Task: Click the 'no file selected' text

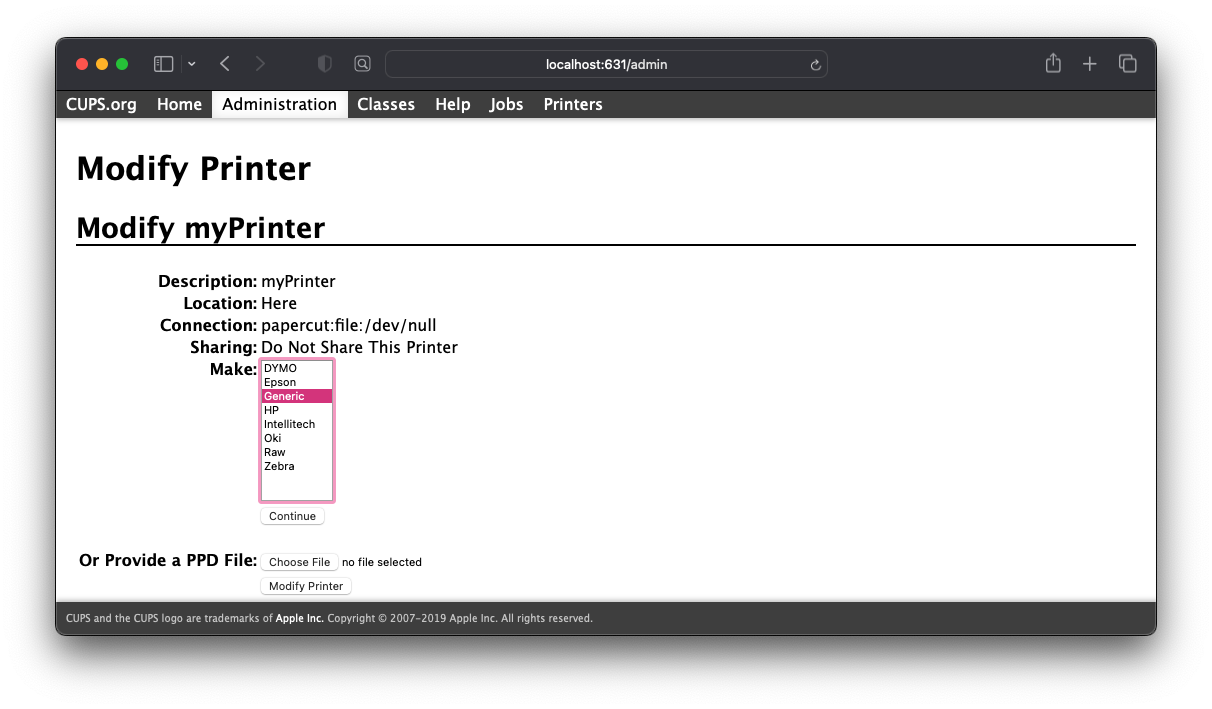Action: coord(382,562)
